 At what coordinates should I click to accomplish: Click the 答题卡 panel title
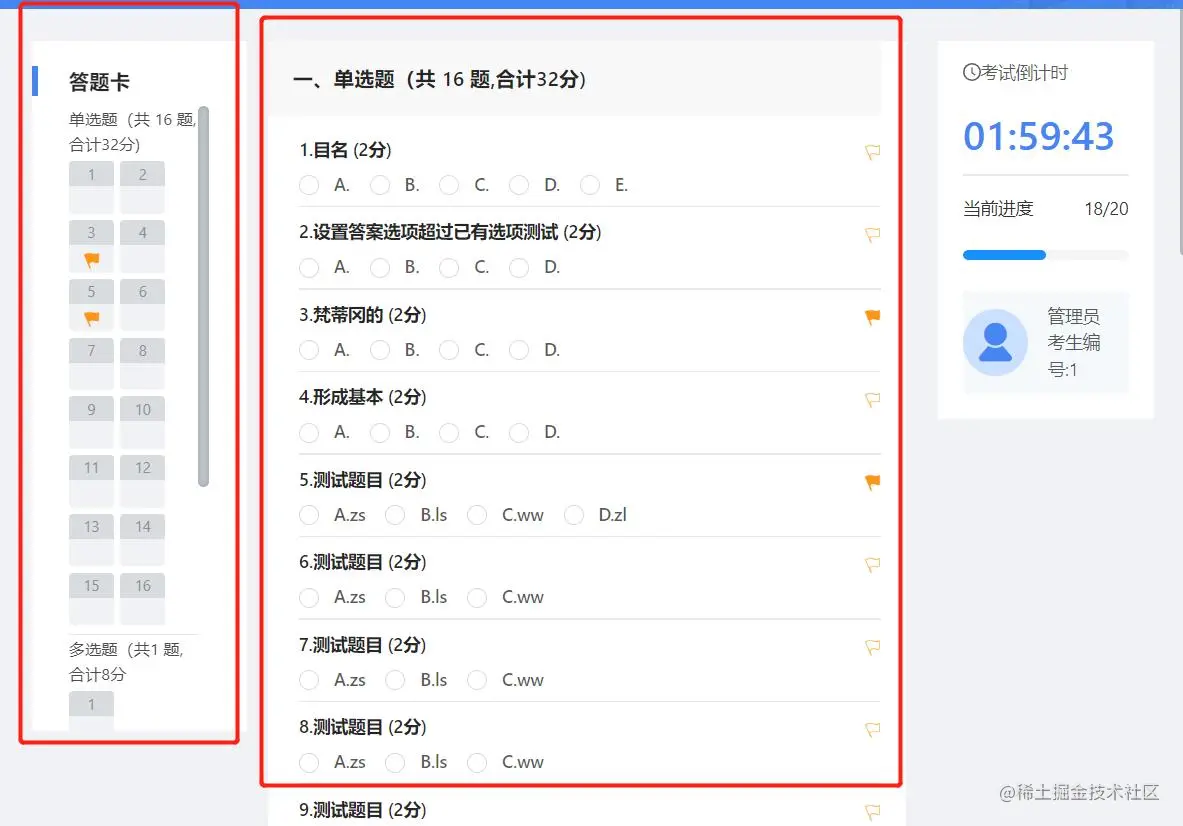(99, 81)
